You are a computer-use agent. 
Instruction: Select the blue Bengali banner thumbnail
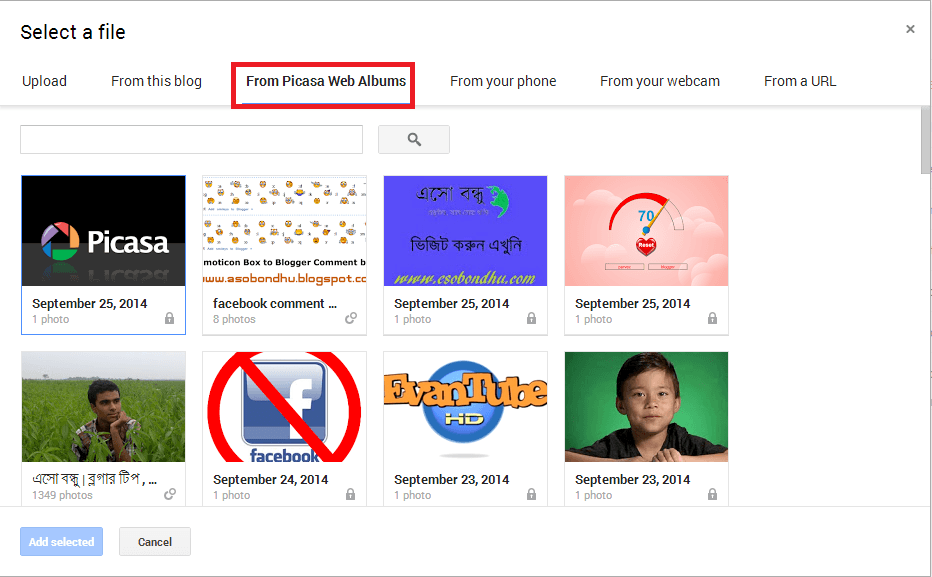tap(465, 231)
